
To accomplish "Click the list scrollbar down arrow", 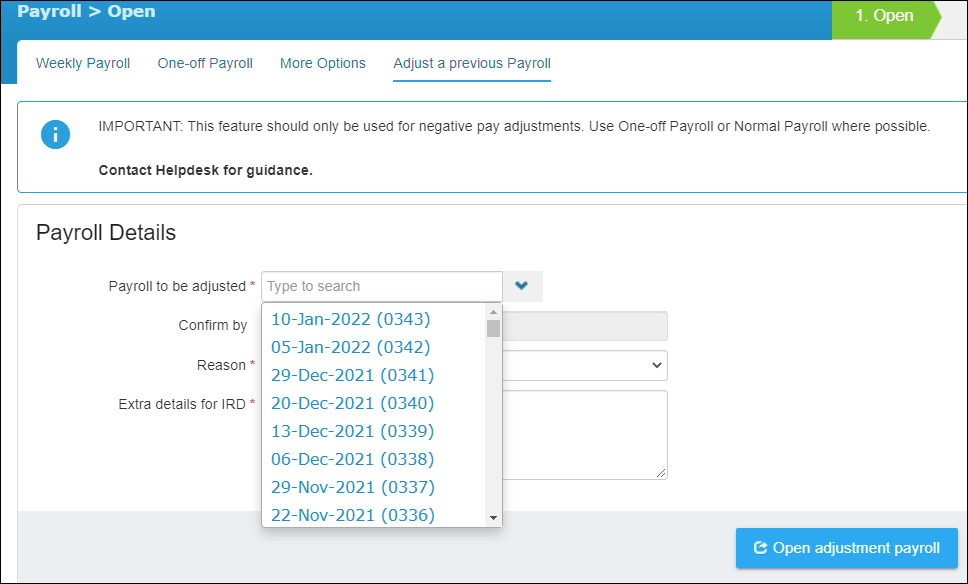I will click(x=493, y=518).
